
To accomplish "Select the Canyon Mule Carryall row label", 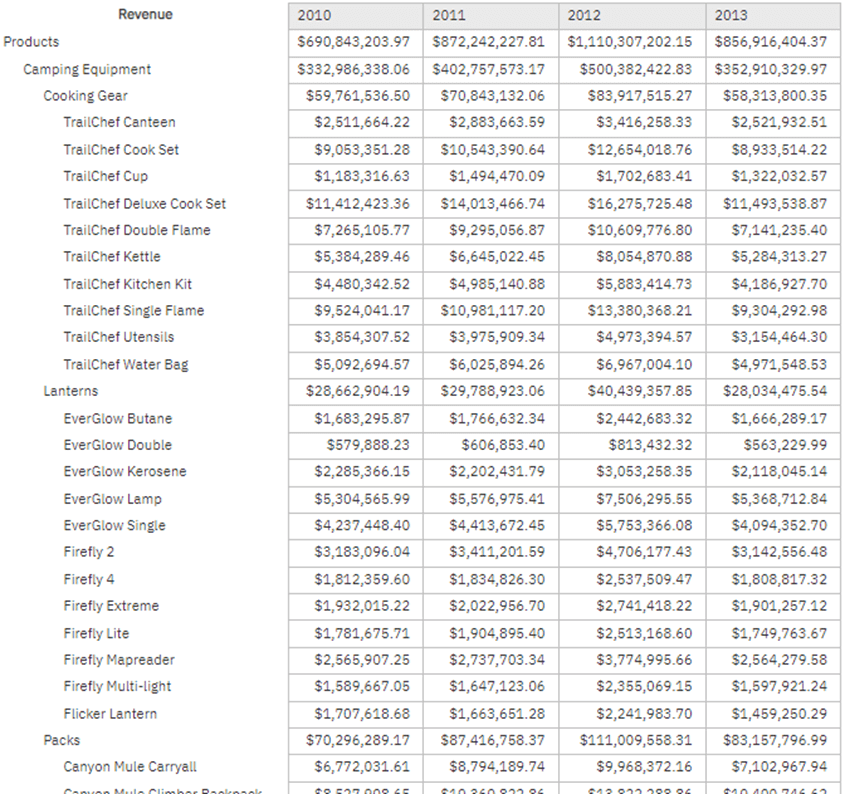I will (x=130, y=767).
